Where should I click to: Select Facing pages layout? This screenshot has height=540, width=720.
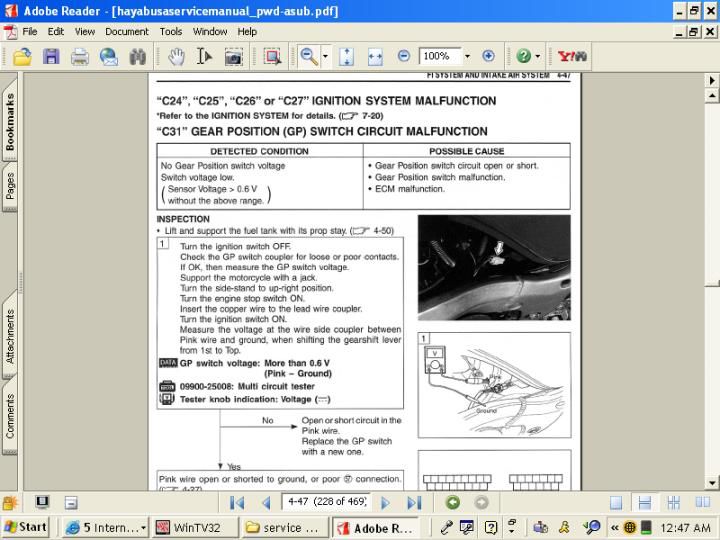(x=703, y=503)
